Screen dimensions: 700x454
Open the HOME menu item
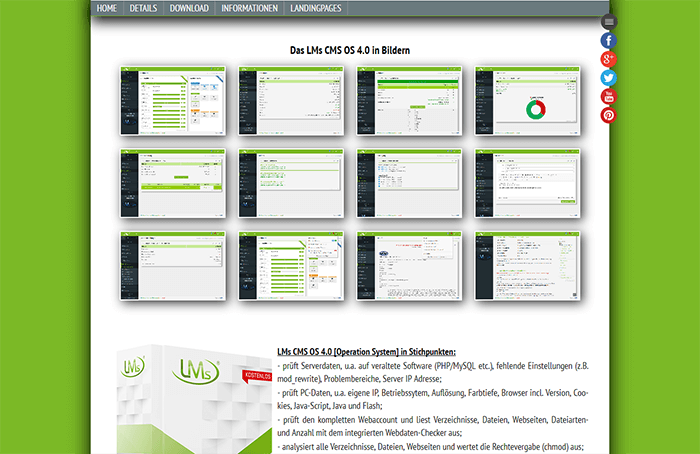(107, 8)
